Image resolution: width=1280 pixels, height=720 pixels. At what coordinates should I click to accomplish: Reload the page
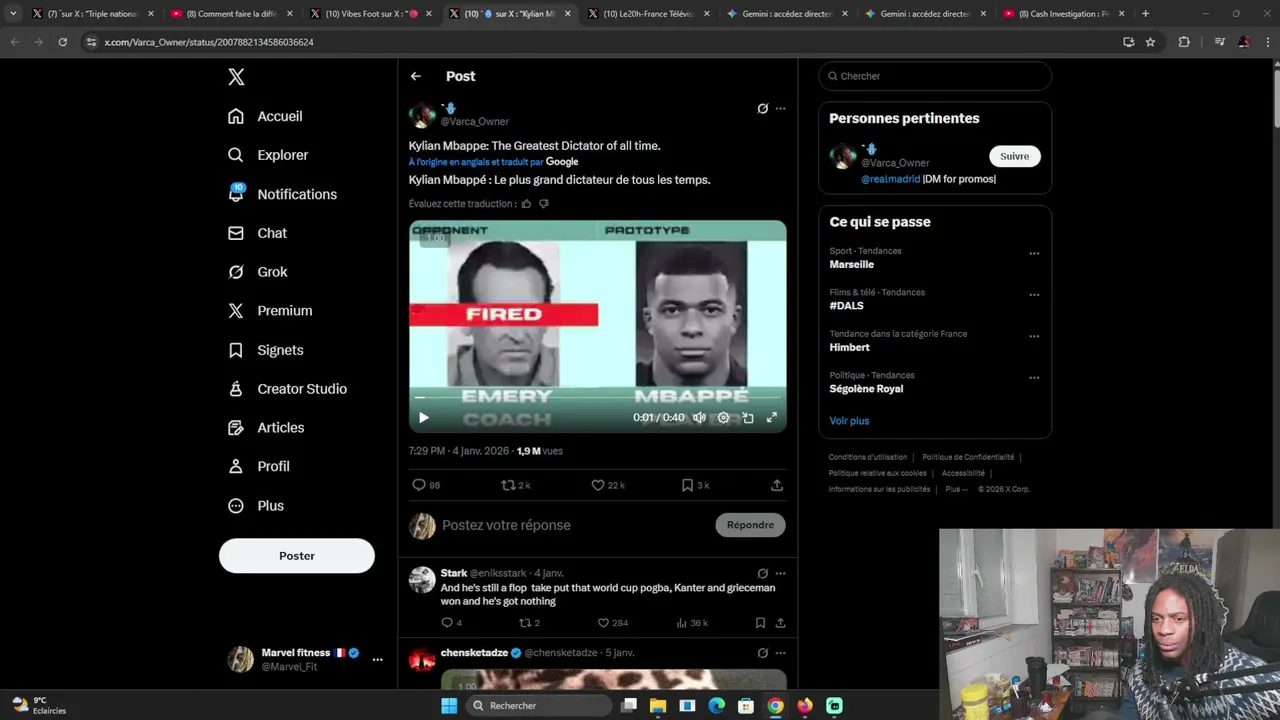(62, 42)
